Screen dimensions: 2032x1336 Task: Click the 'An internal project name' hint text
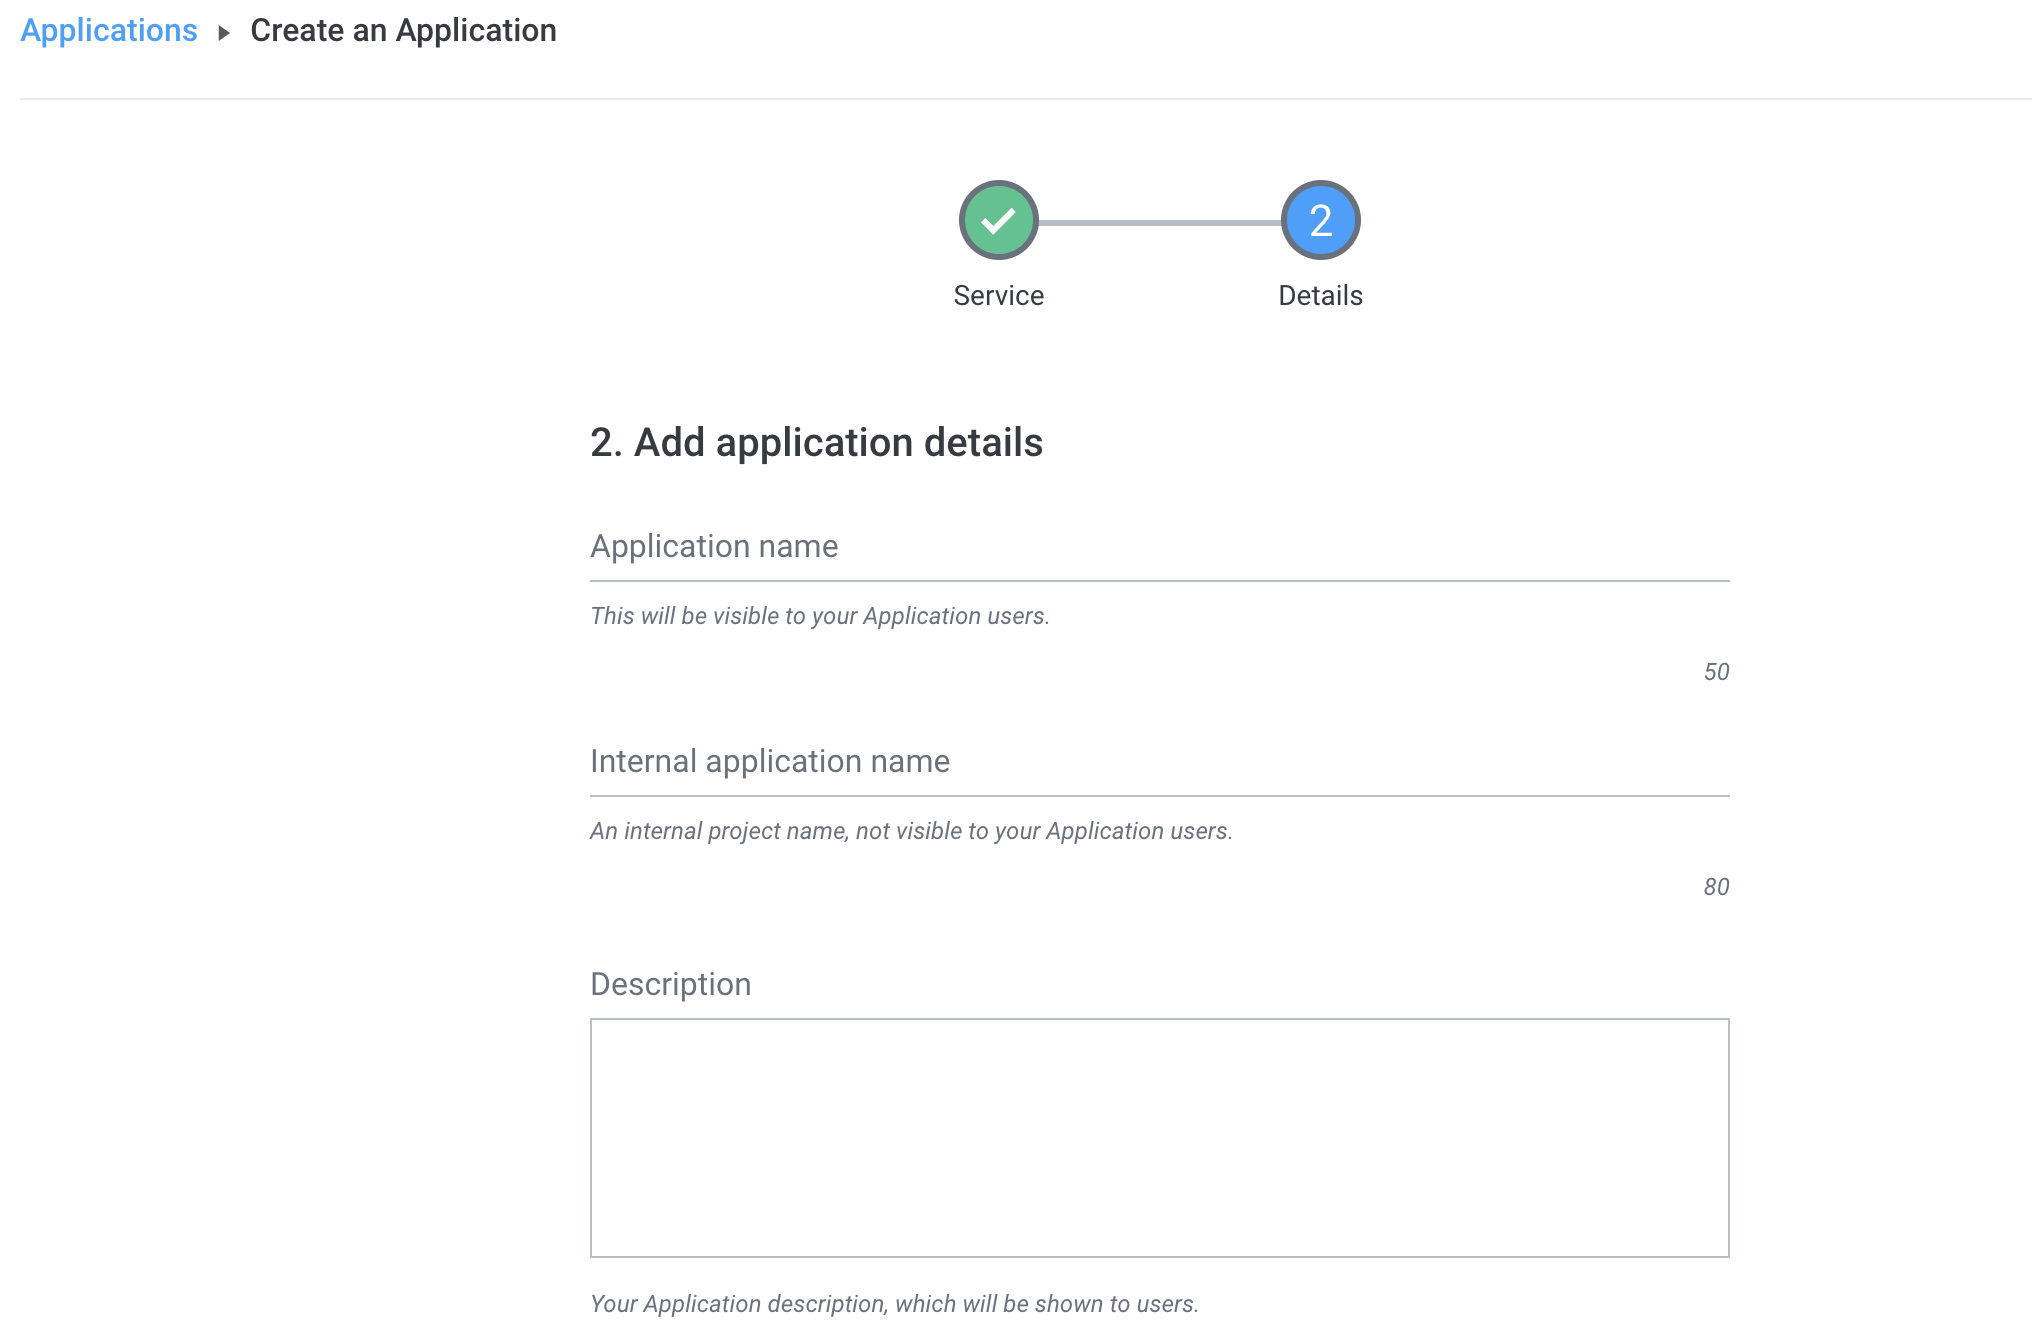click(x=911, y=831)
